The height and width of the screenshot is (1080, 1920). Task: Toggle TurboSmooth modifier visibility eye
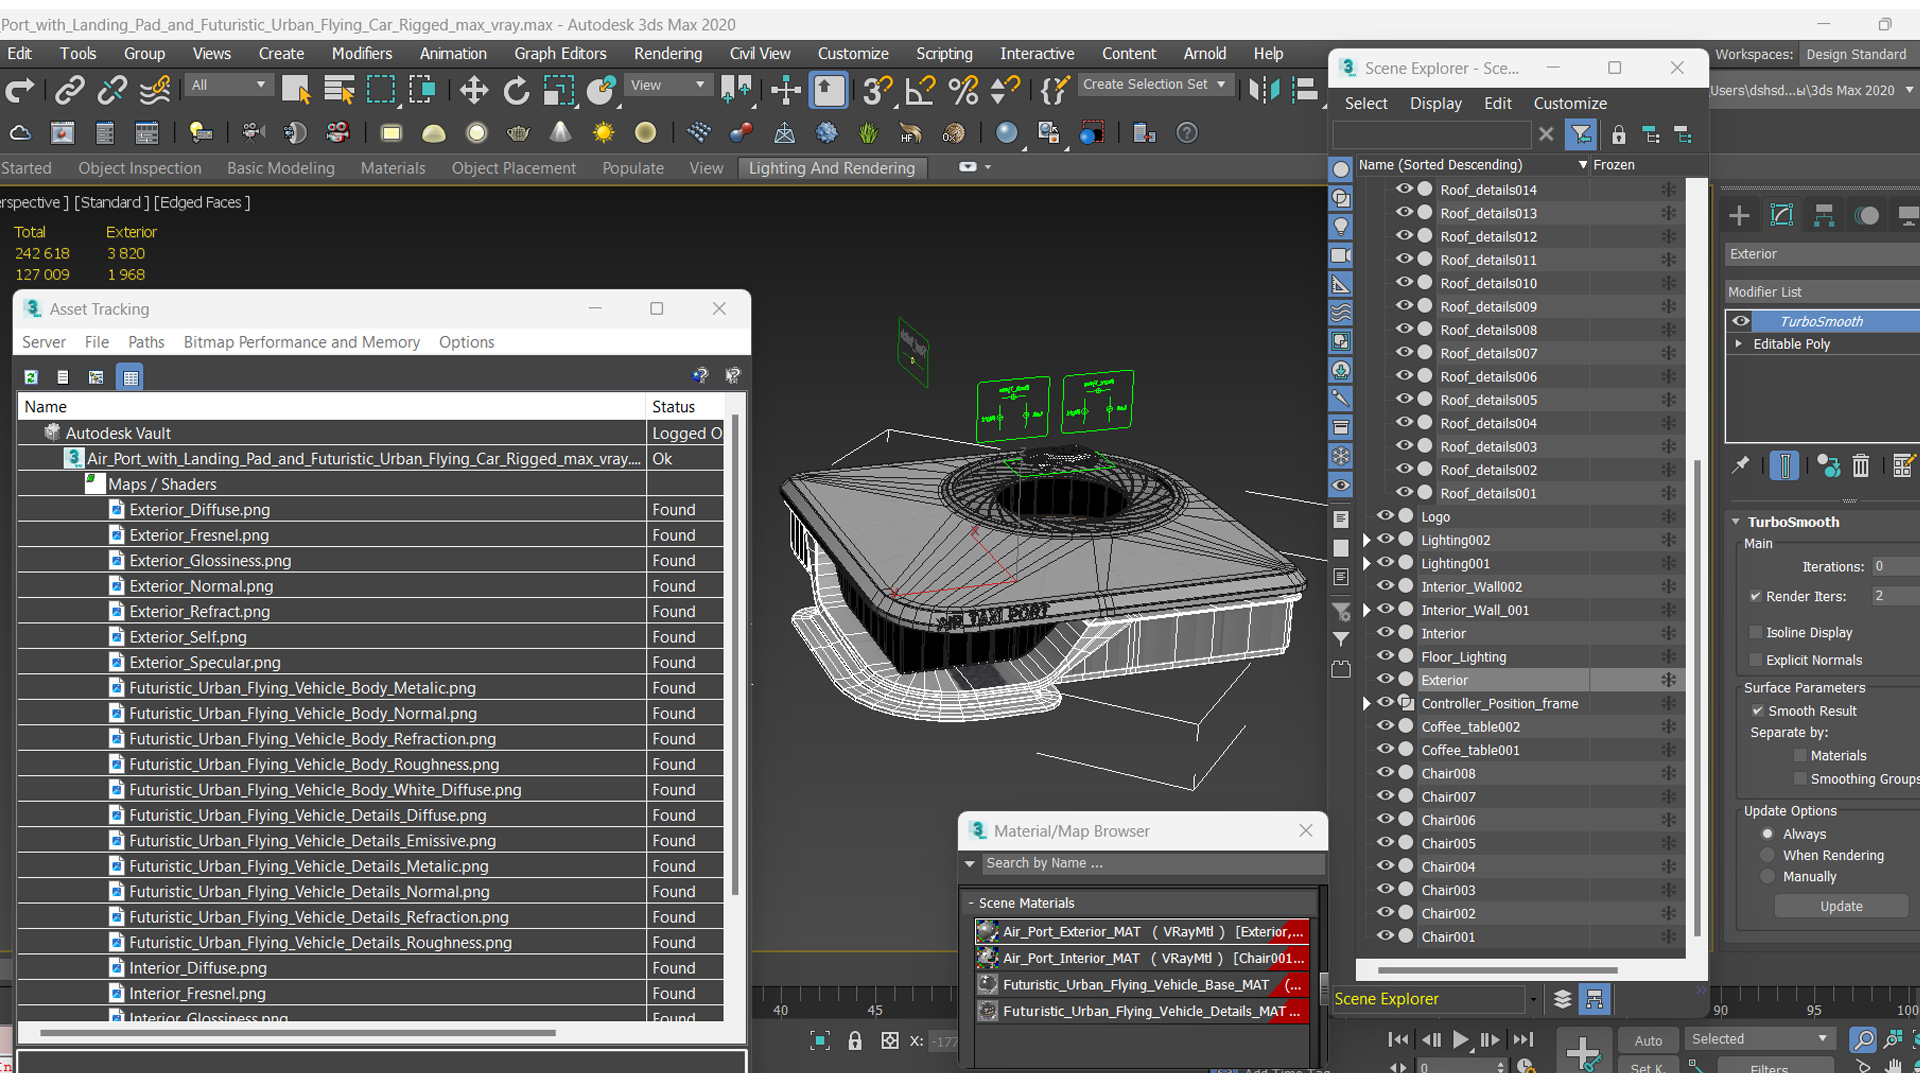(x=1741, y=321)
